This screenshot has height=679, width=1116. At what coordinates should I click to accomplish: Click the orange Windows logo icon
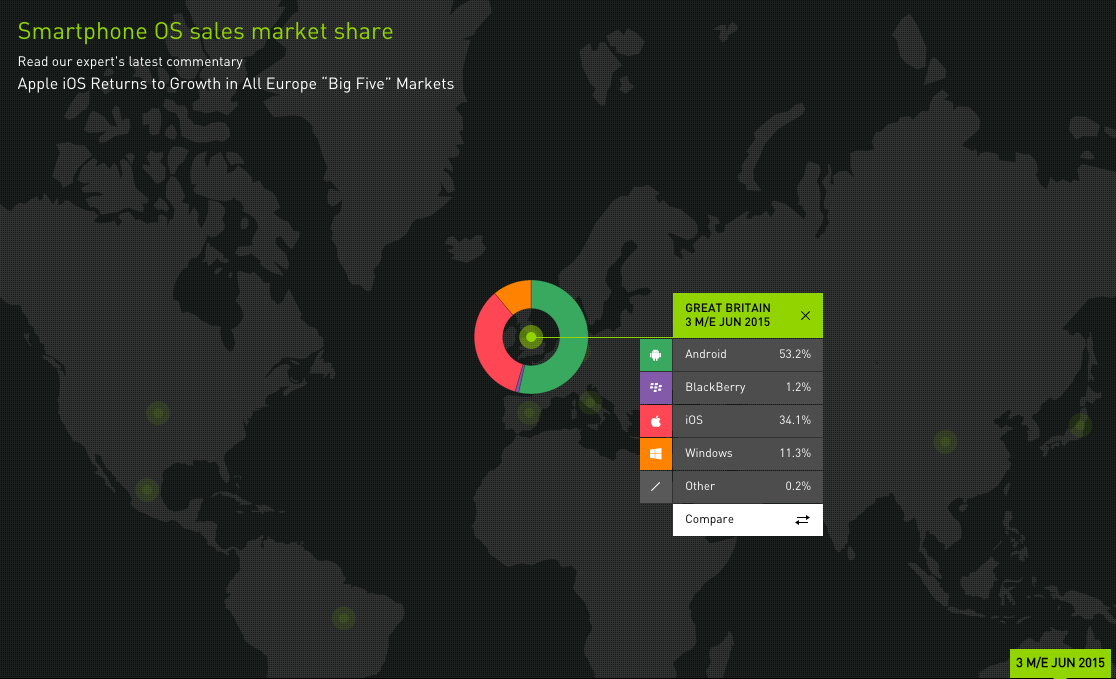[656, 453]
